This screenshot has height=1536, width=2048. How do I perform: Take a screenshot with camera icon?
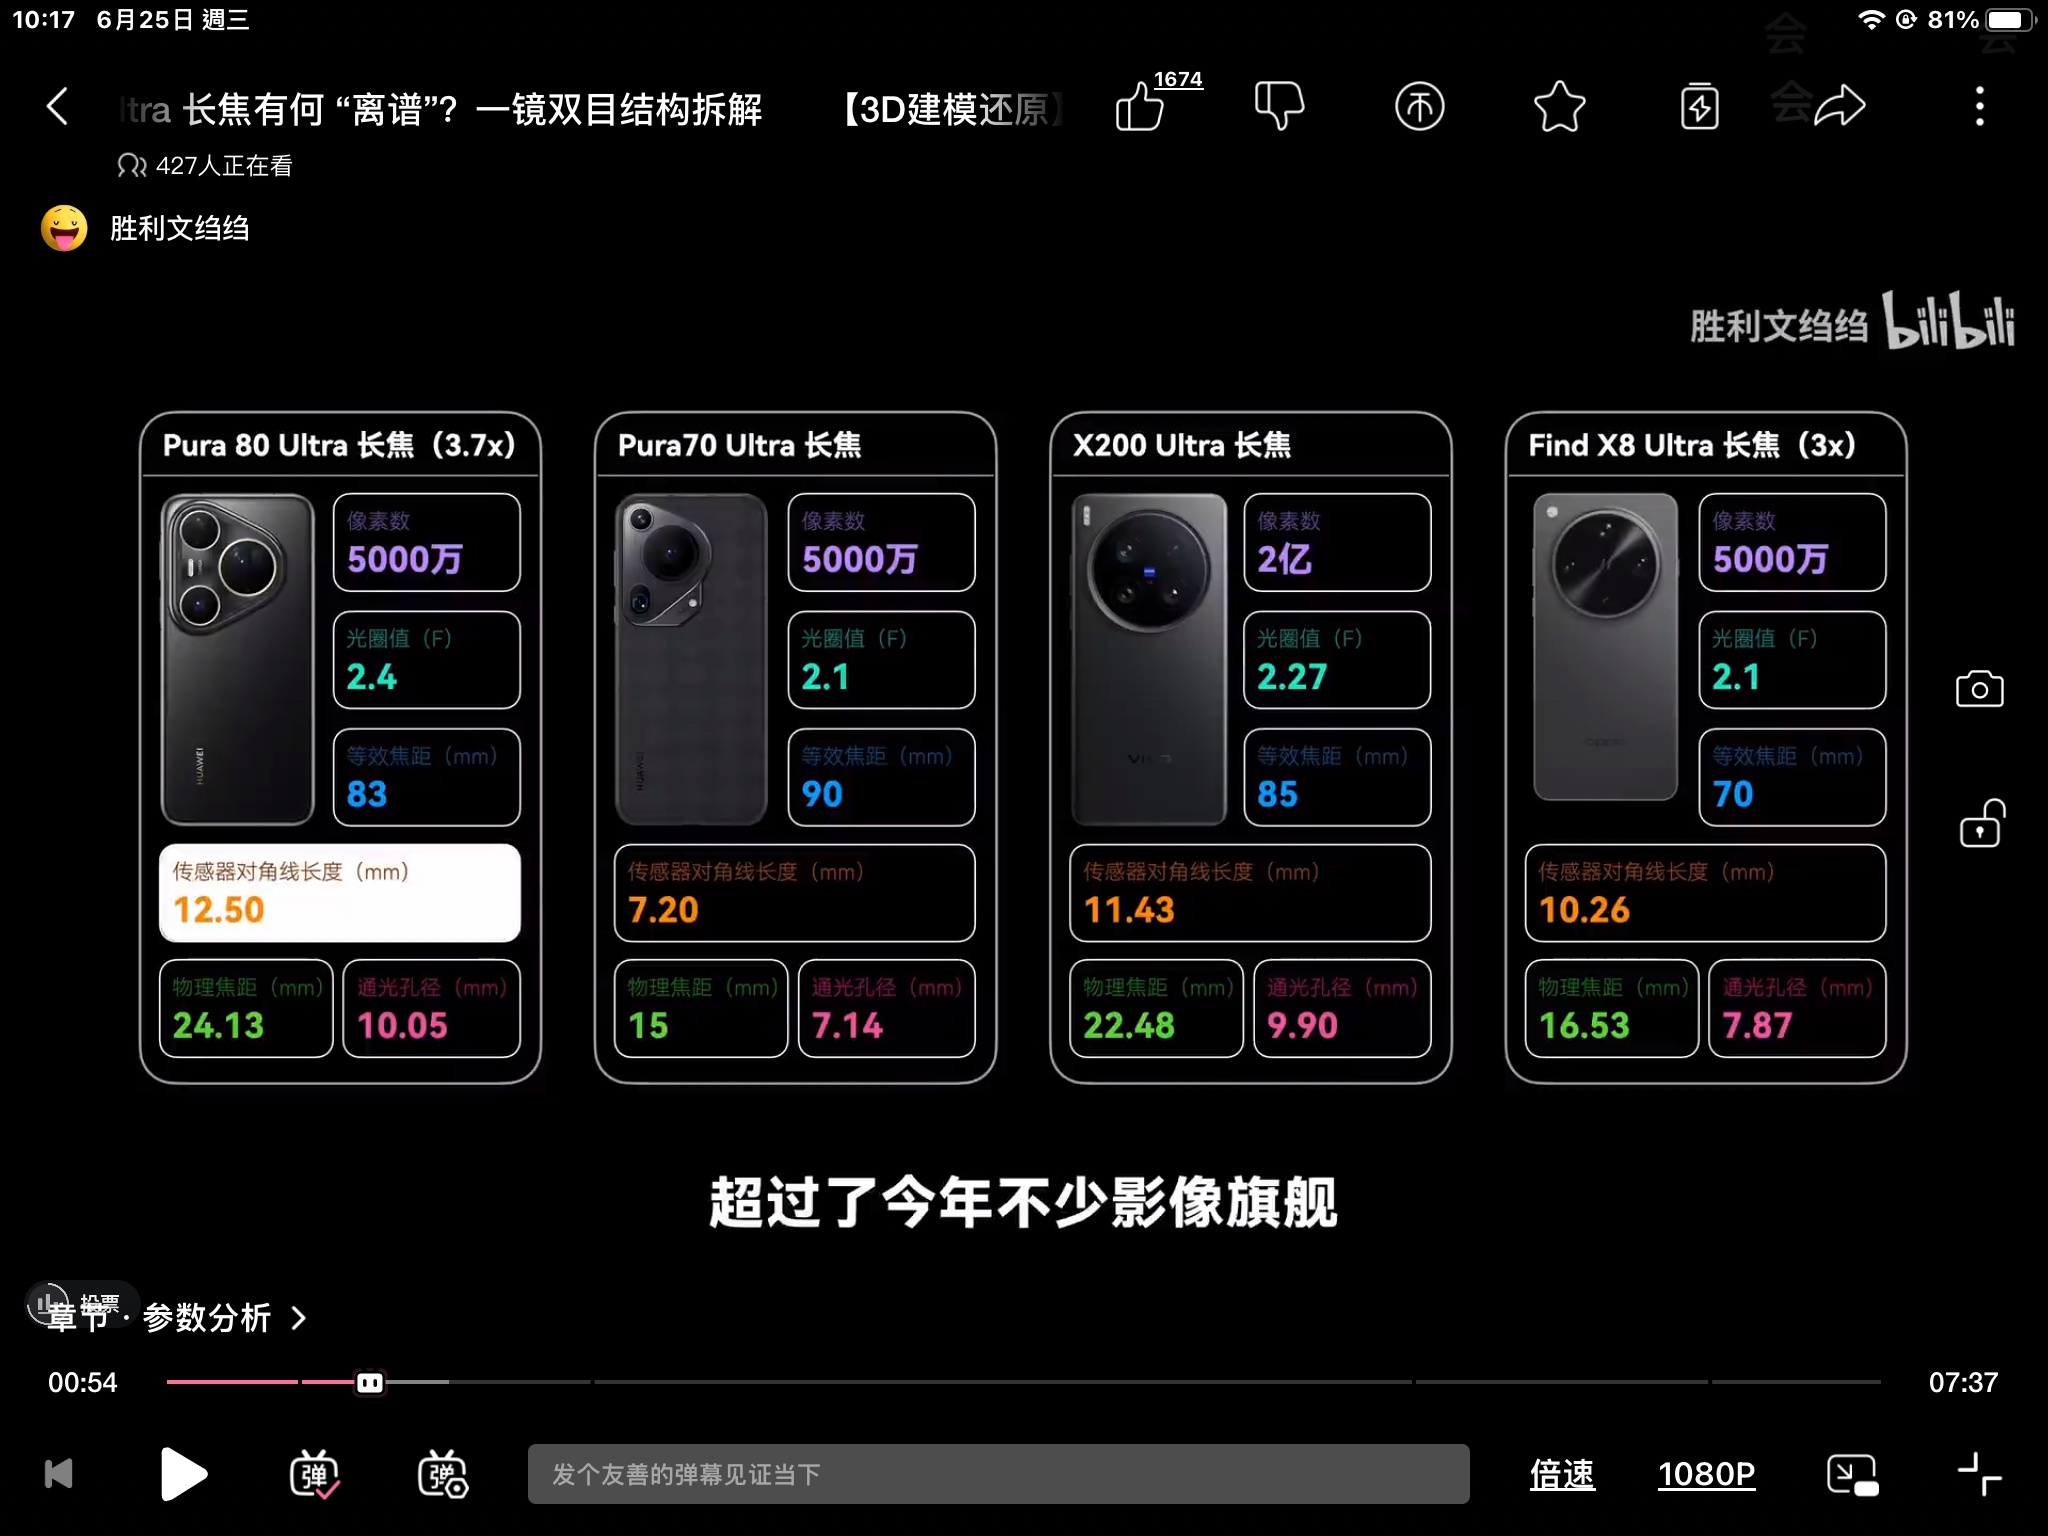pos(1979,689)
